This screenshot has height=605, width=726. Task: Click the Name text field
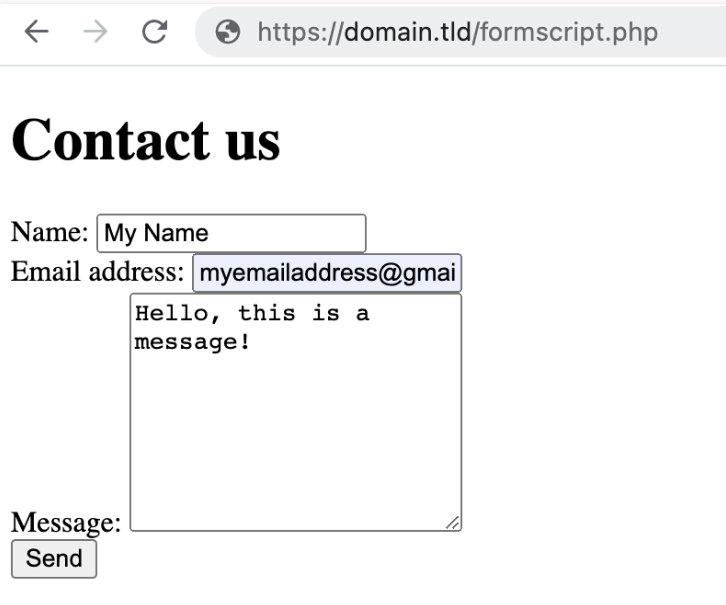(x=231, y=234)
